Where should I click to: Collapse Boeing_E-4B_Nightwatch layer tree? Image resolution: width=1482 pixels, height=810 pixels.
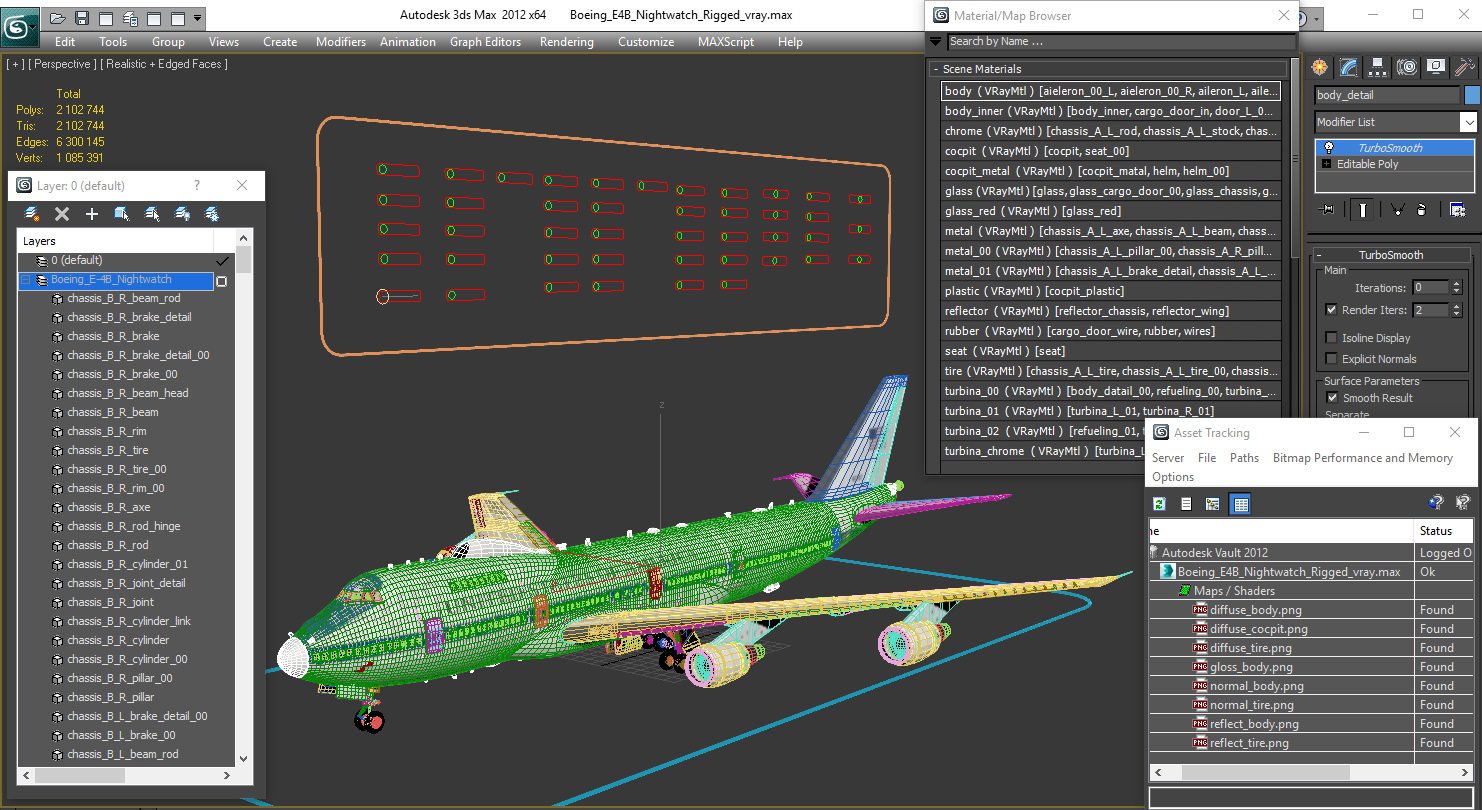(26, 280)
